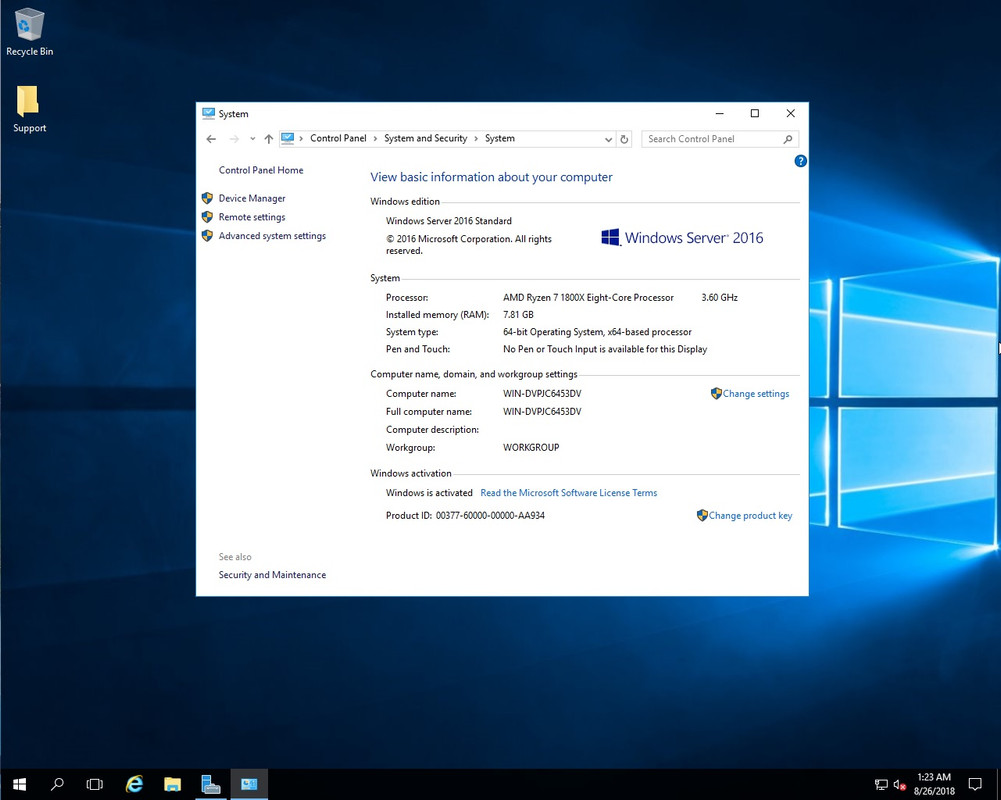
Task: Click the 7.81 GB memory value
Action: (518, 315)
